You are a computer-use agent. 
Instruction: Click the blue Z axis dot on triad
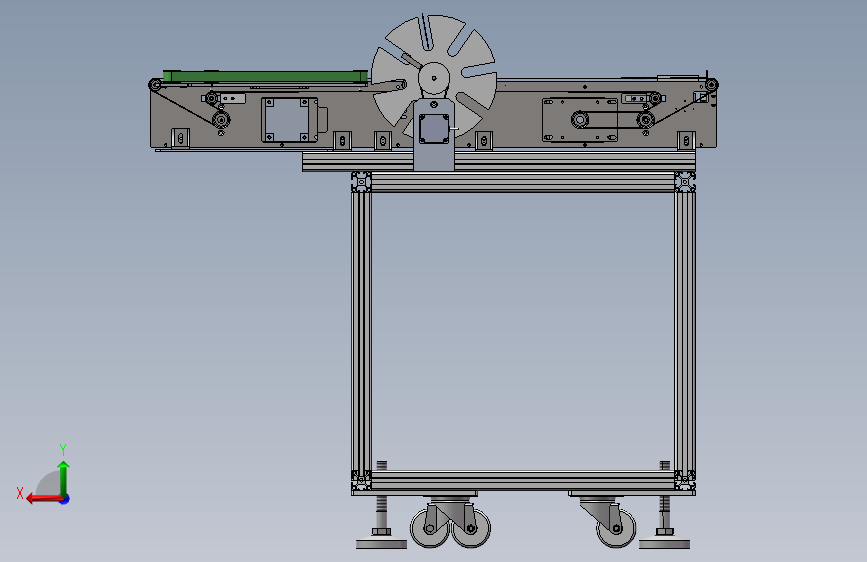click(x=65, y=499)
